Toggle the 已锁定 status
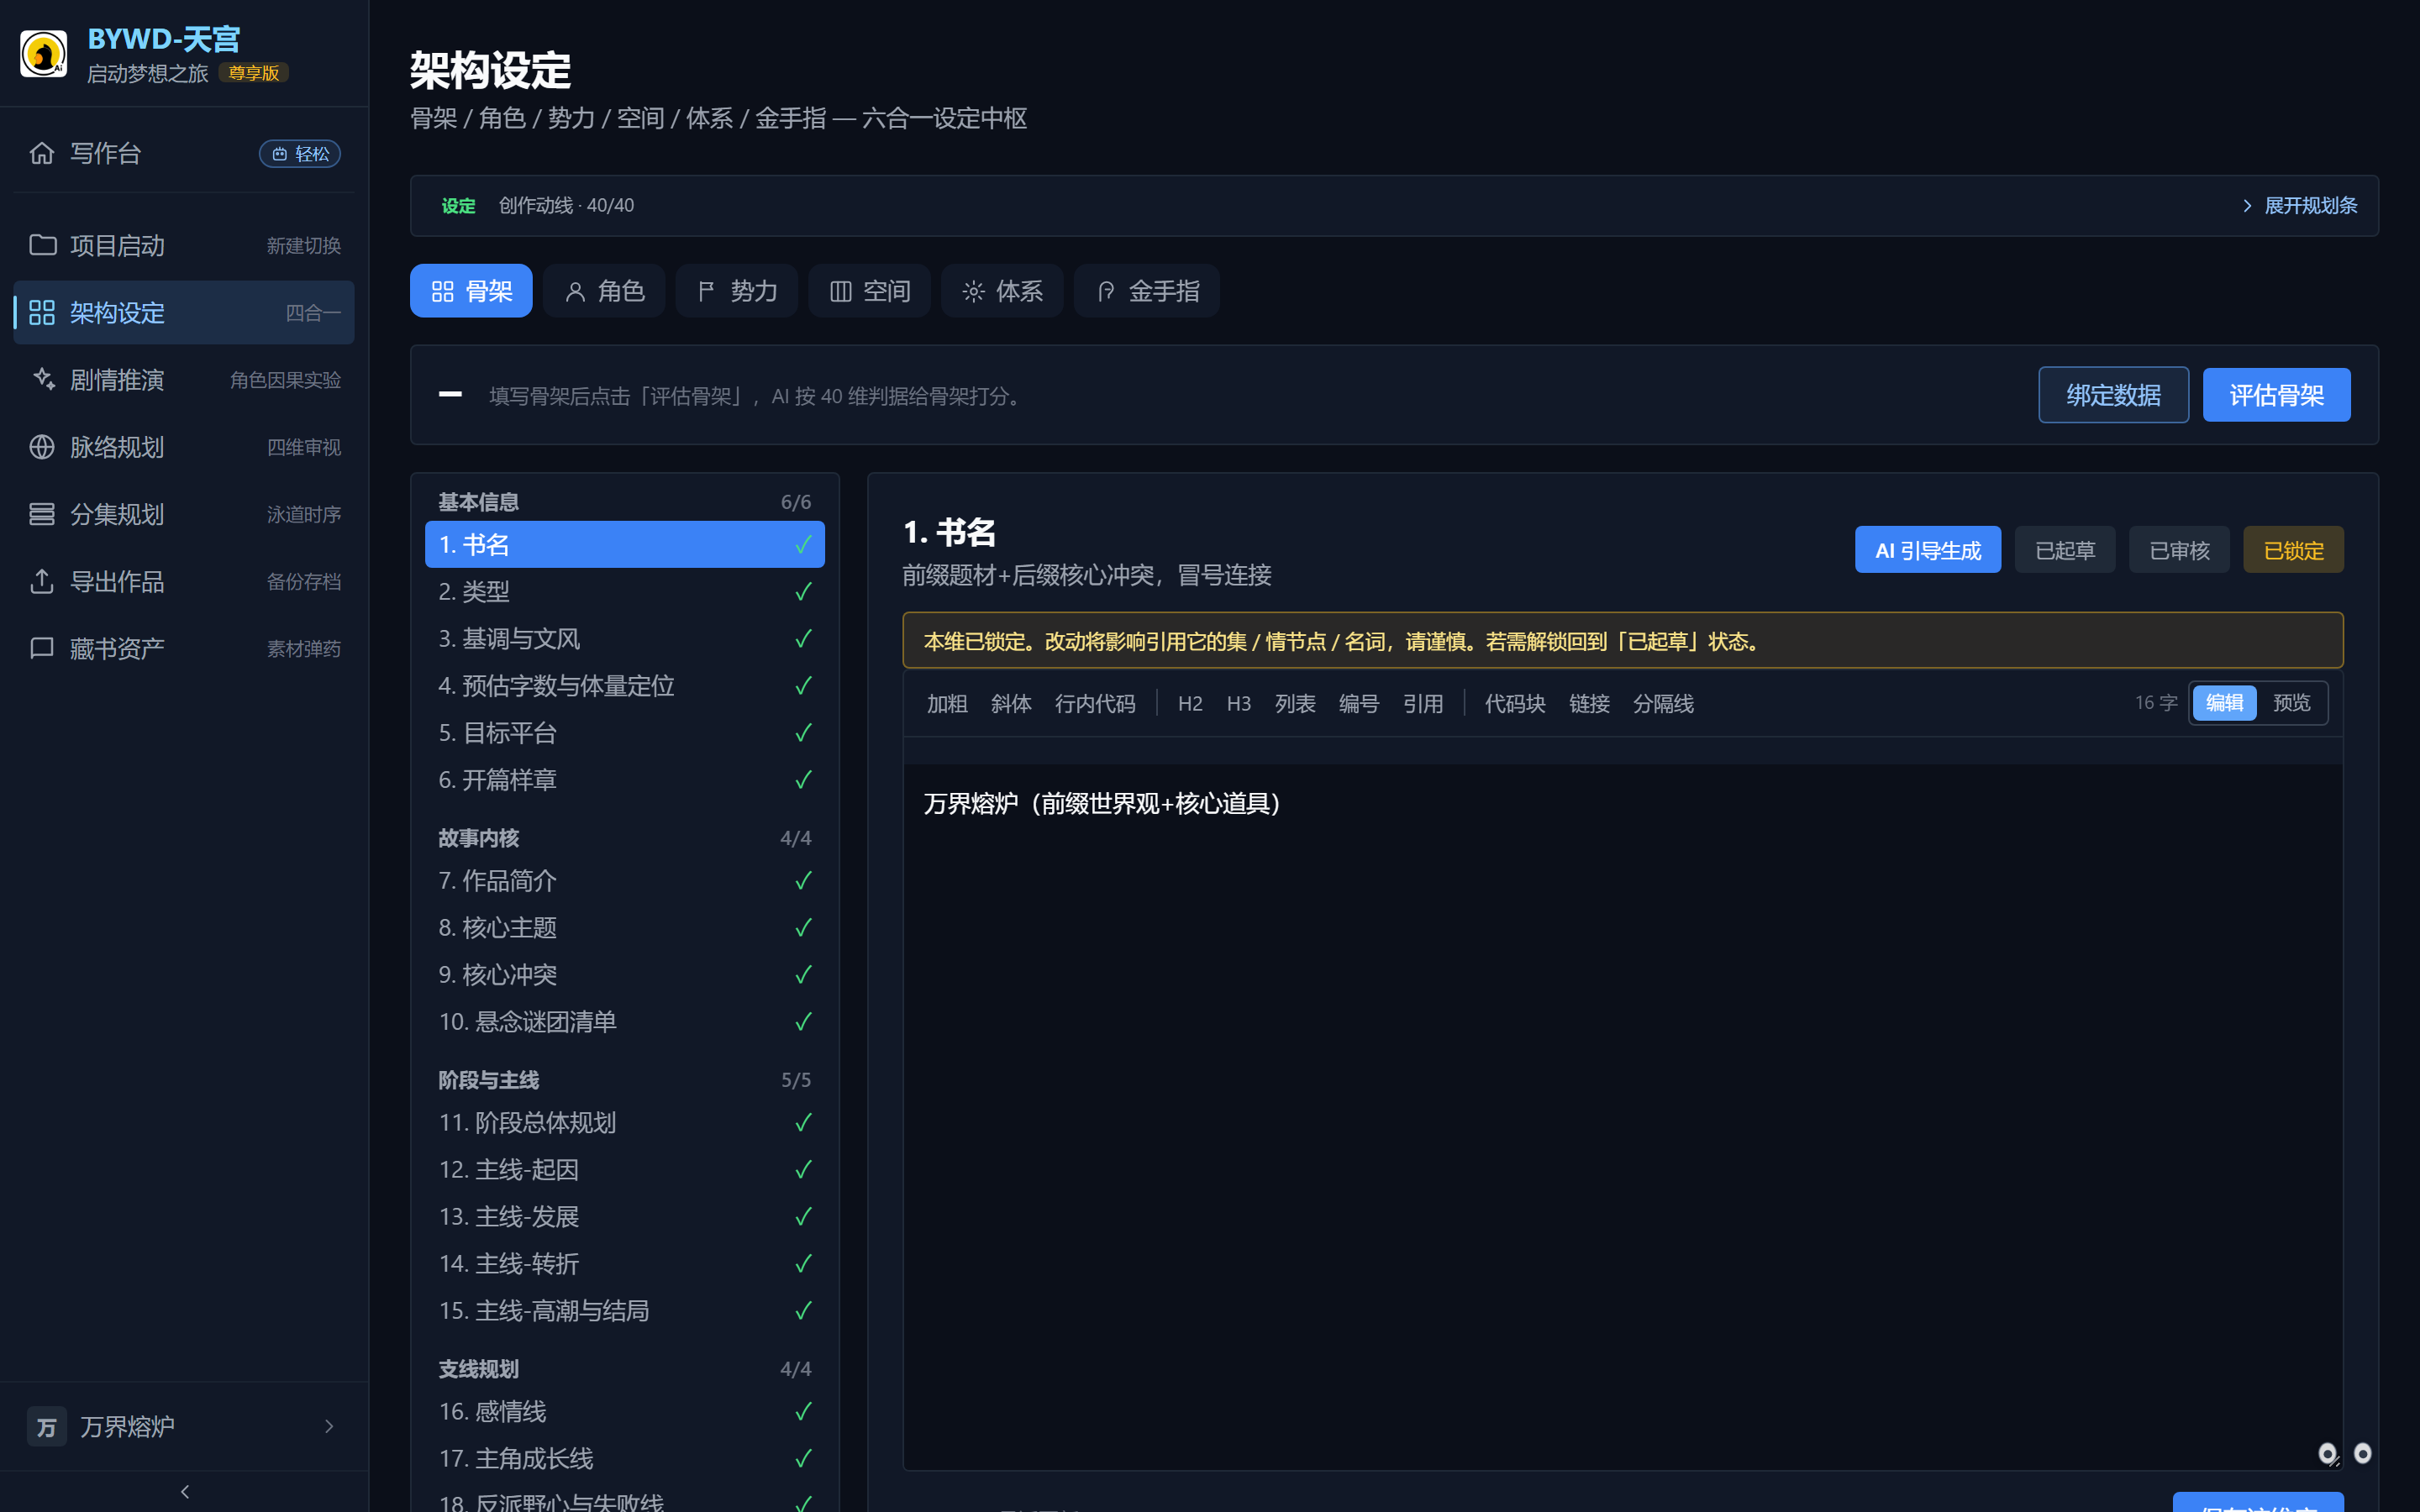This screenshot has width=2420, height=1512. [x=2293, y=550]
